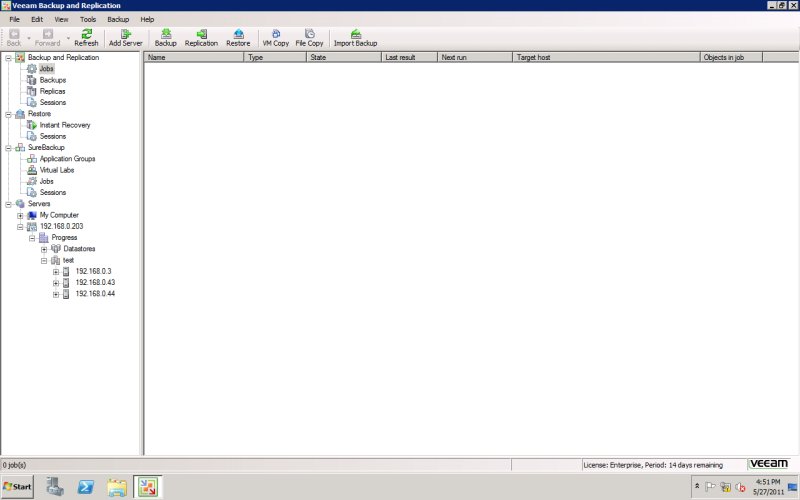The width and height of the screenshot is (800, 500).
Task: Sort by the Last result column header
Action: coord(409,57)
